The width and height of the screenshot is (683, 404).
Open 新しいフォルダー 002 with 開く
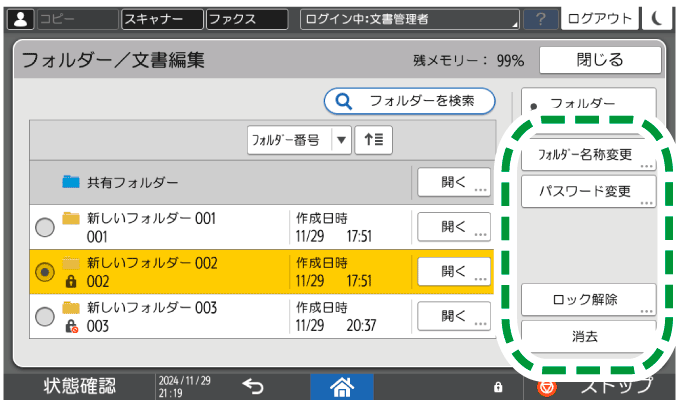coord(454,272)
